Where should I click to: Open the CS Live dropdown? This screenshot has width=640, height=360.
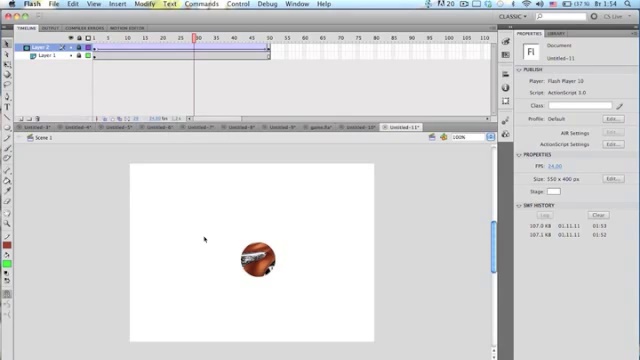(617, 16)
